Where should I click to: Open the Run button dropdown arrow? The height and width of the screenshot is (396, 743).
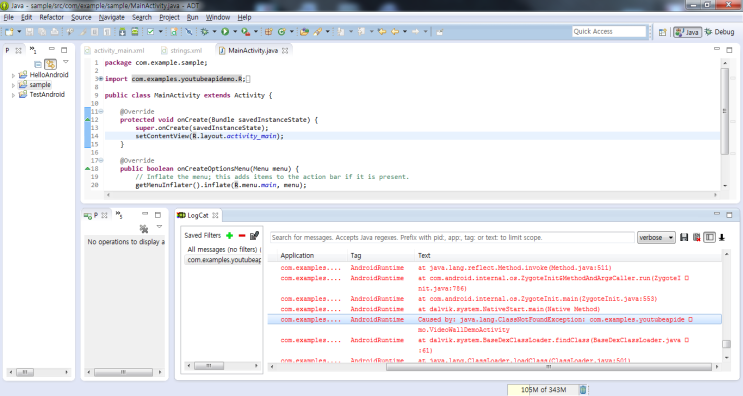click(235, 32)
